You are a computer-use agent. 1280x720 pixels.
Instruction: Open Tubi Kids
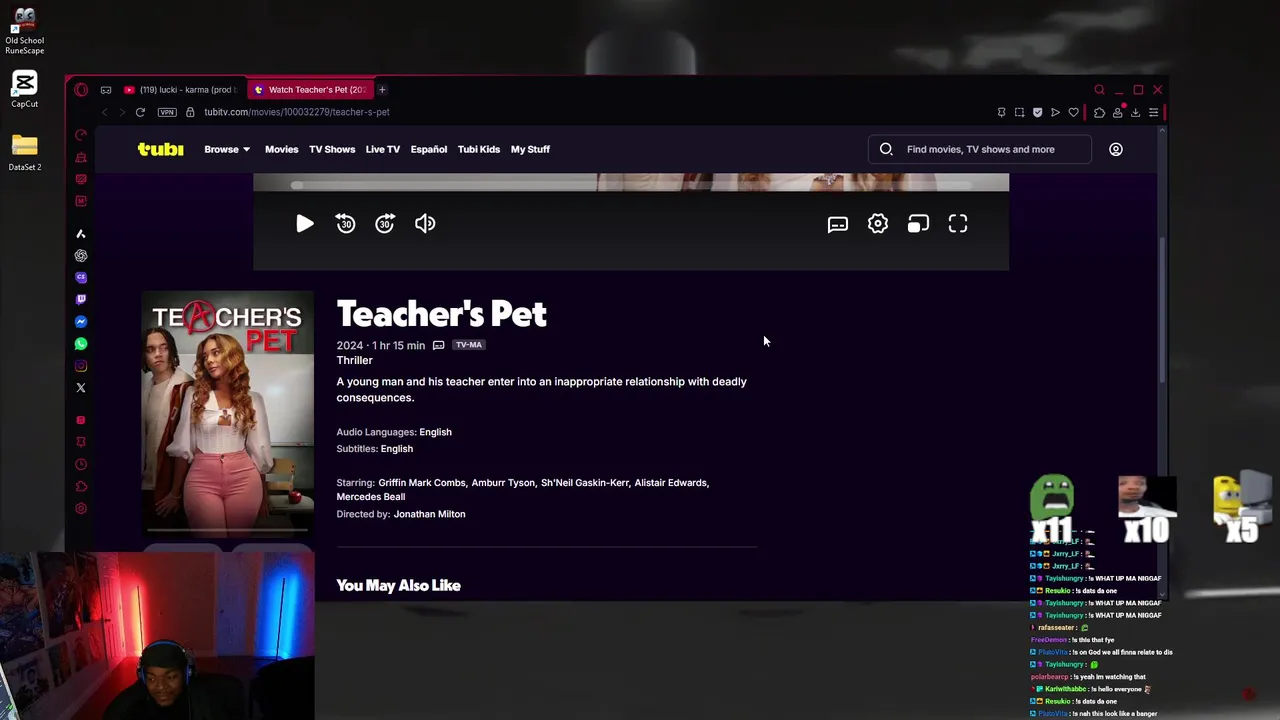point(478,149)
